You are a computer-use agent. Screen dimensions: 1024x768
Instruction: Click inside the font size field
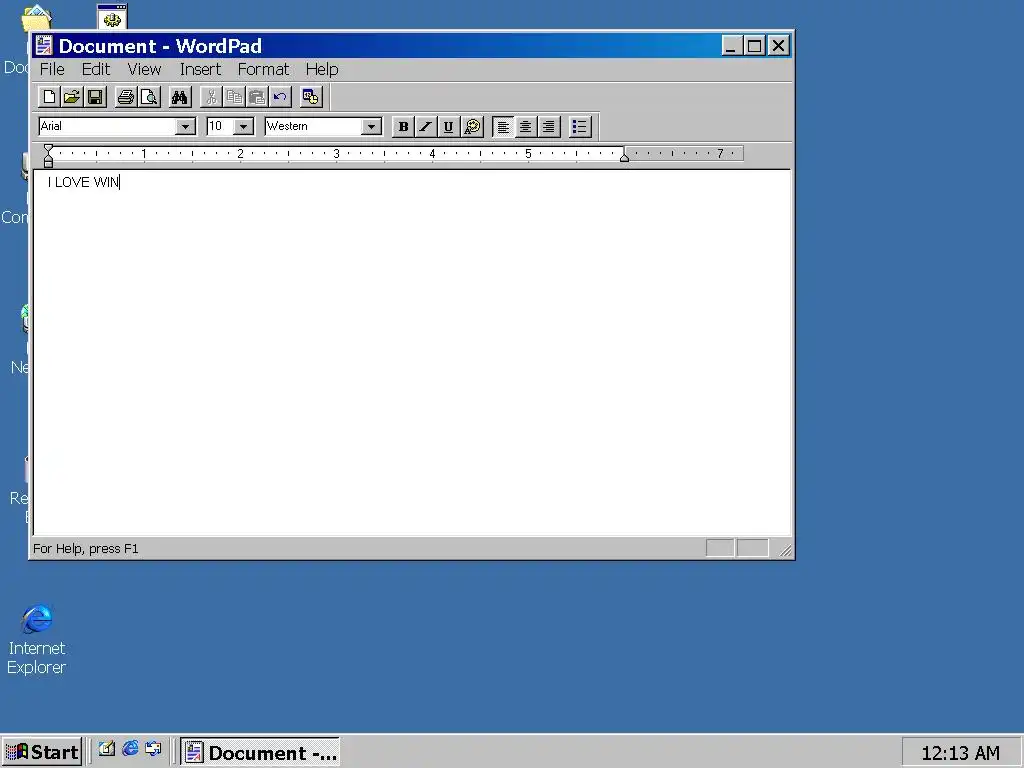click(x=220, y=127)
